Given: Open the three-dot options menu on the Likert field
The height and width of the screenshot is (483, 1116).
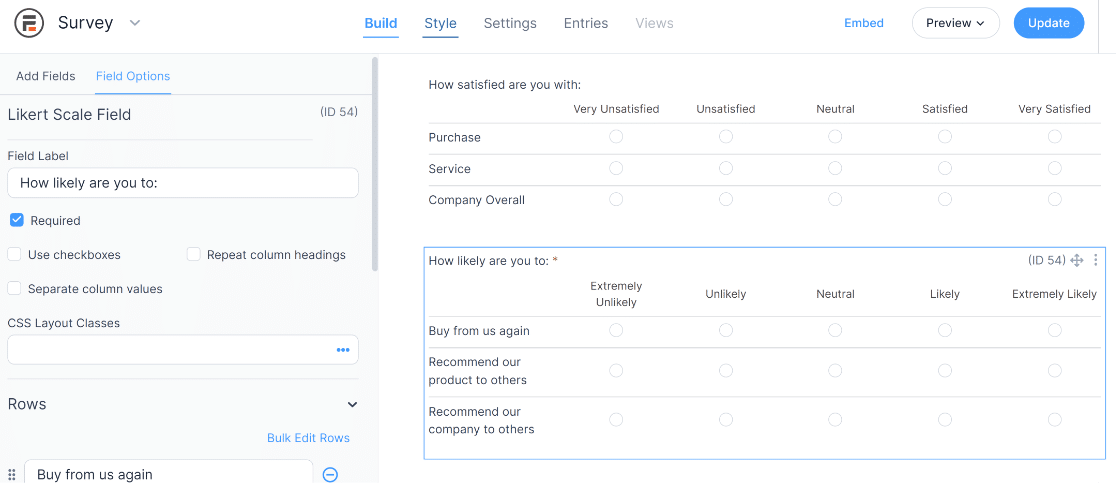Looking at the screenshot, I should pos(1096,260).
